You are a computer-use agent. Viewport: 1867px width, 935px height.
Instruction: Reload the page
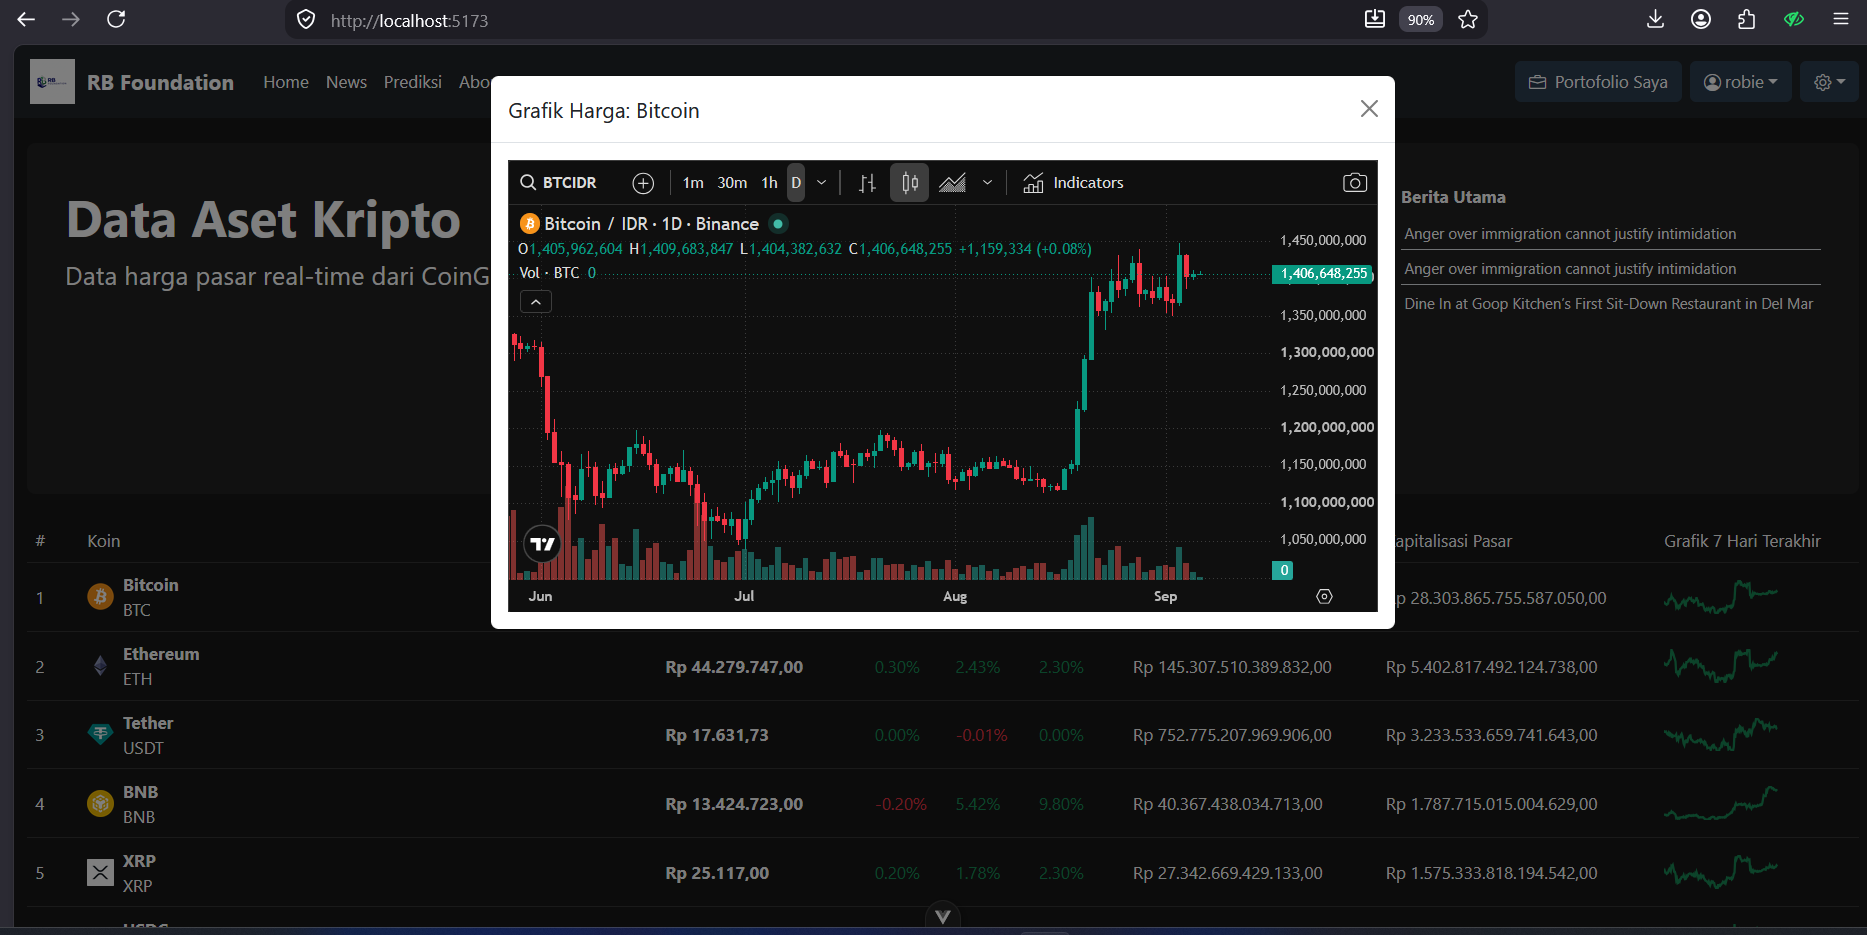pos(116,19)
